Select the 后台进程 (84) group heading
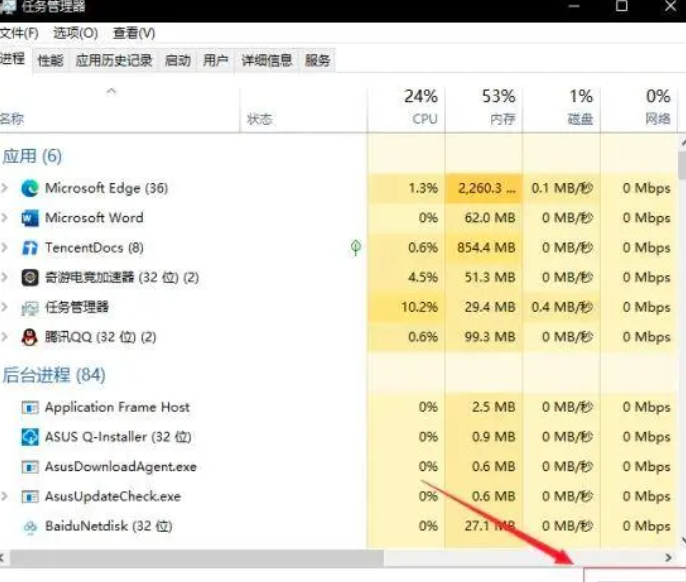 (x=54, y=375)
